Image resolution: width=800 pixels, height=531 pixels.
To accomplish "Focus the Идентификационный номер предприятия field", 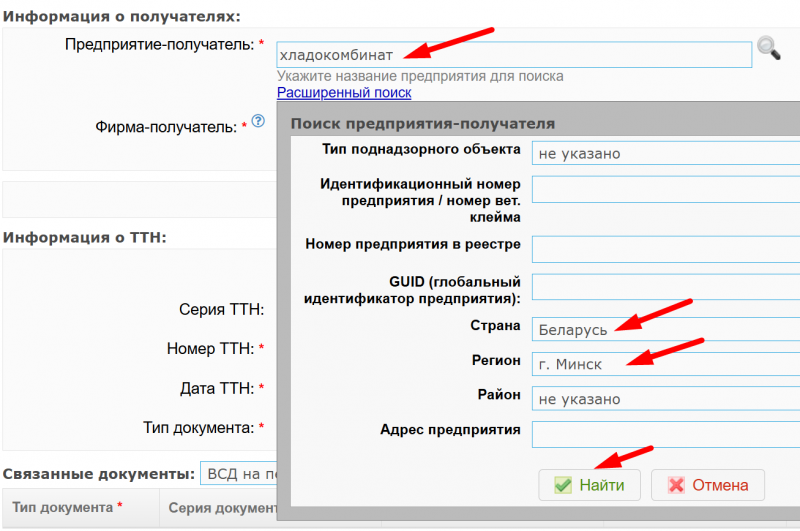I will coord(666,190).
